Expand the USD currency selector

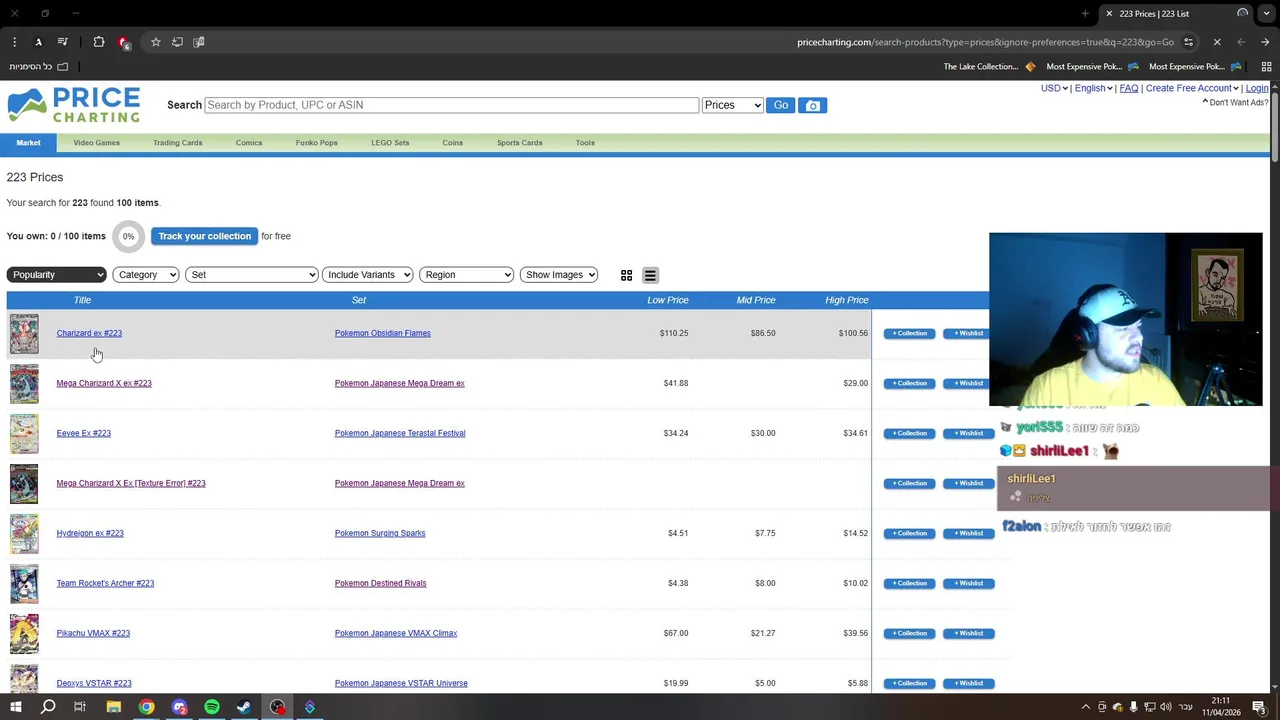pyautogui.click(x=1054, y=88)
